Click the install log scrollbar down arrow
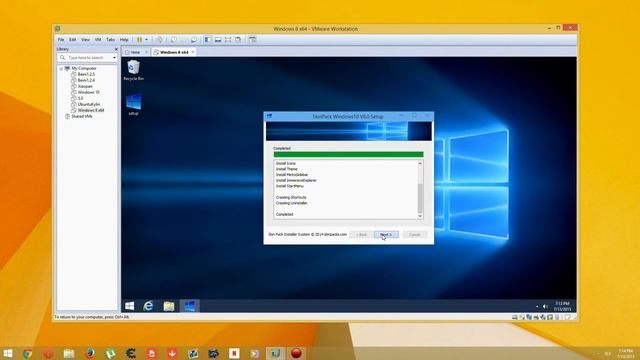 tap(420, 216)
